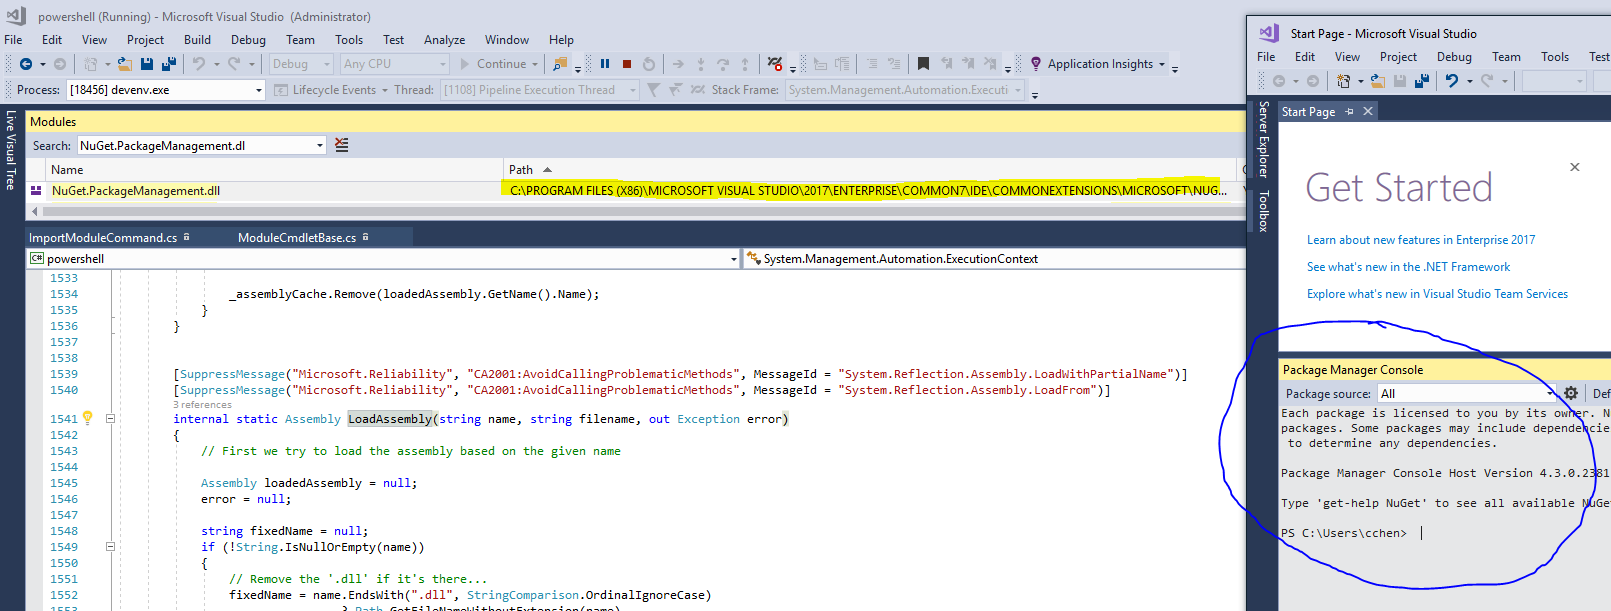Click Step Out icon
1611x611 pixels.
pos(745,64)
